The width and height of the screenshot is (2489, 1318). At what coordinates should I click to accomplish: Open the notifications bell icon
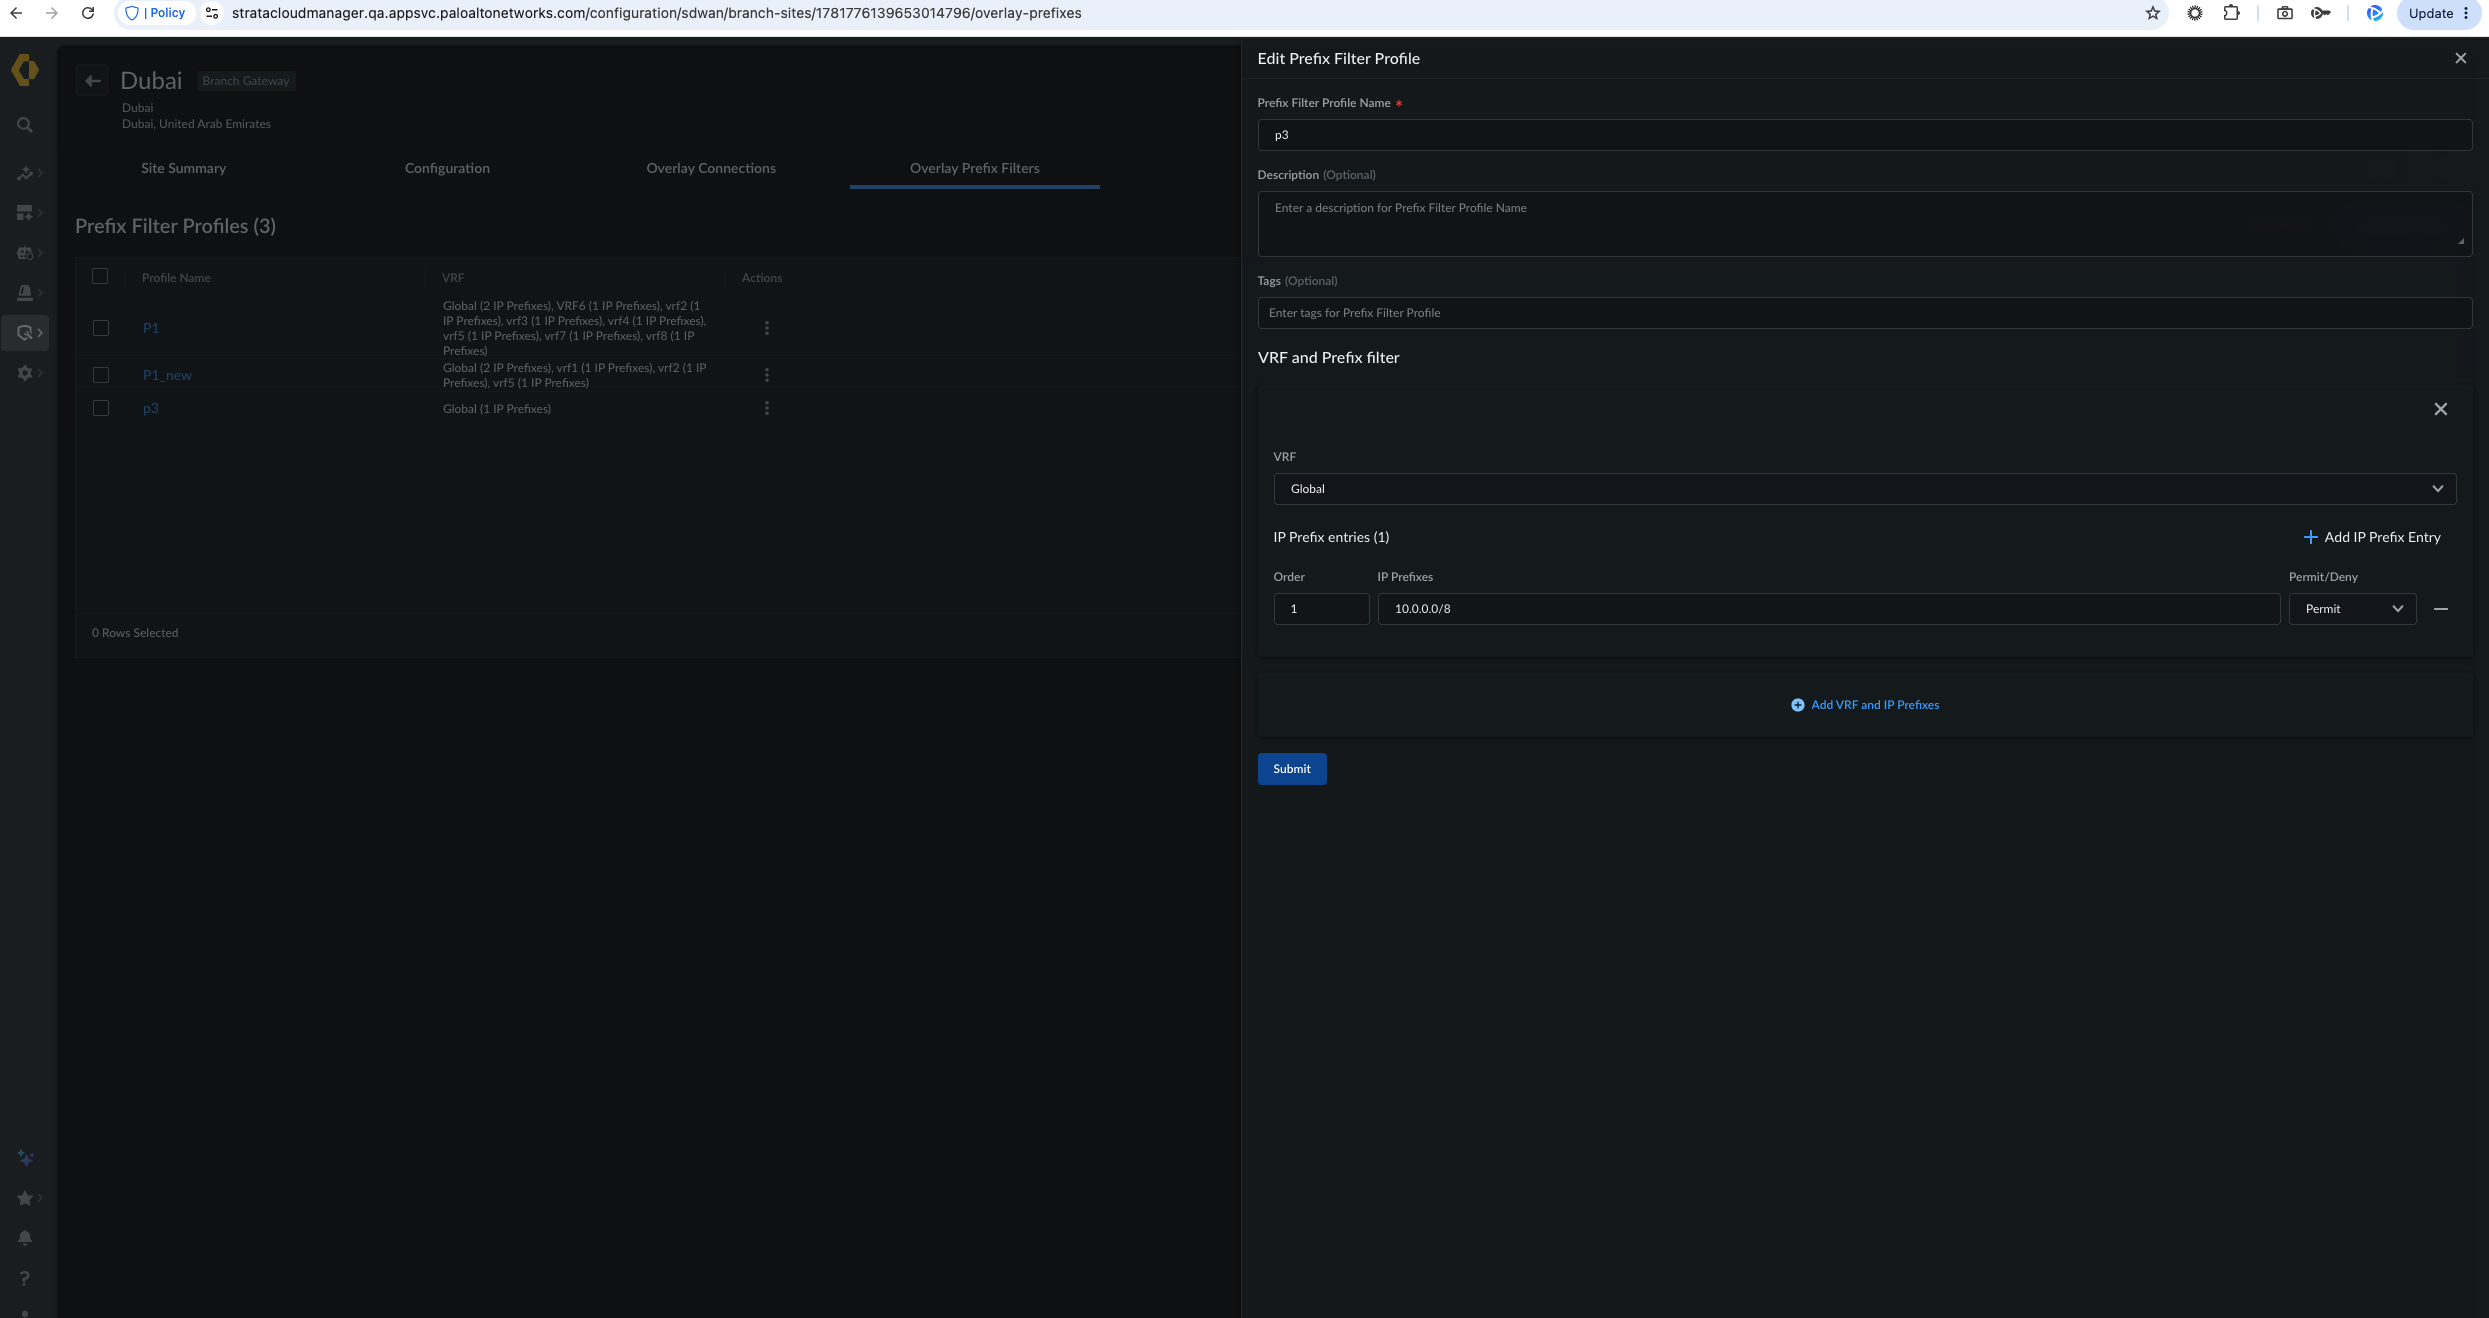click(25, 1238)
